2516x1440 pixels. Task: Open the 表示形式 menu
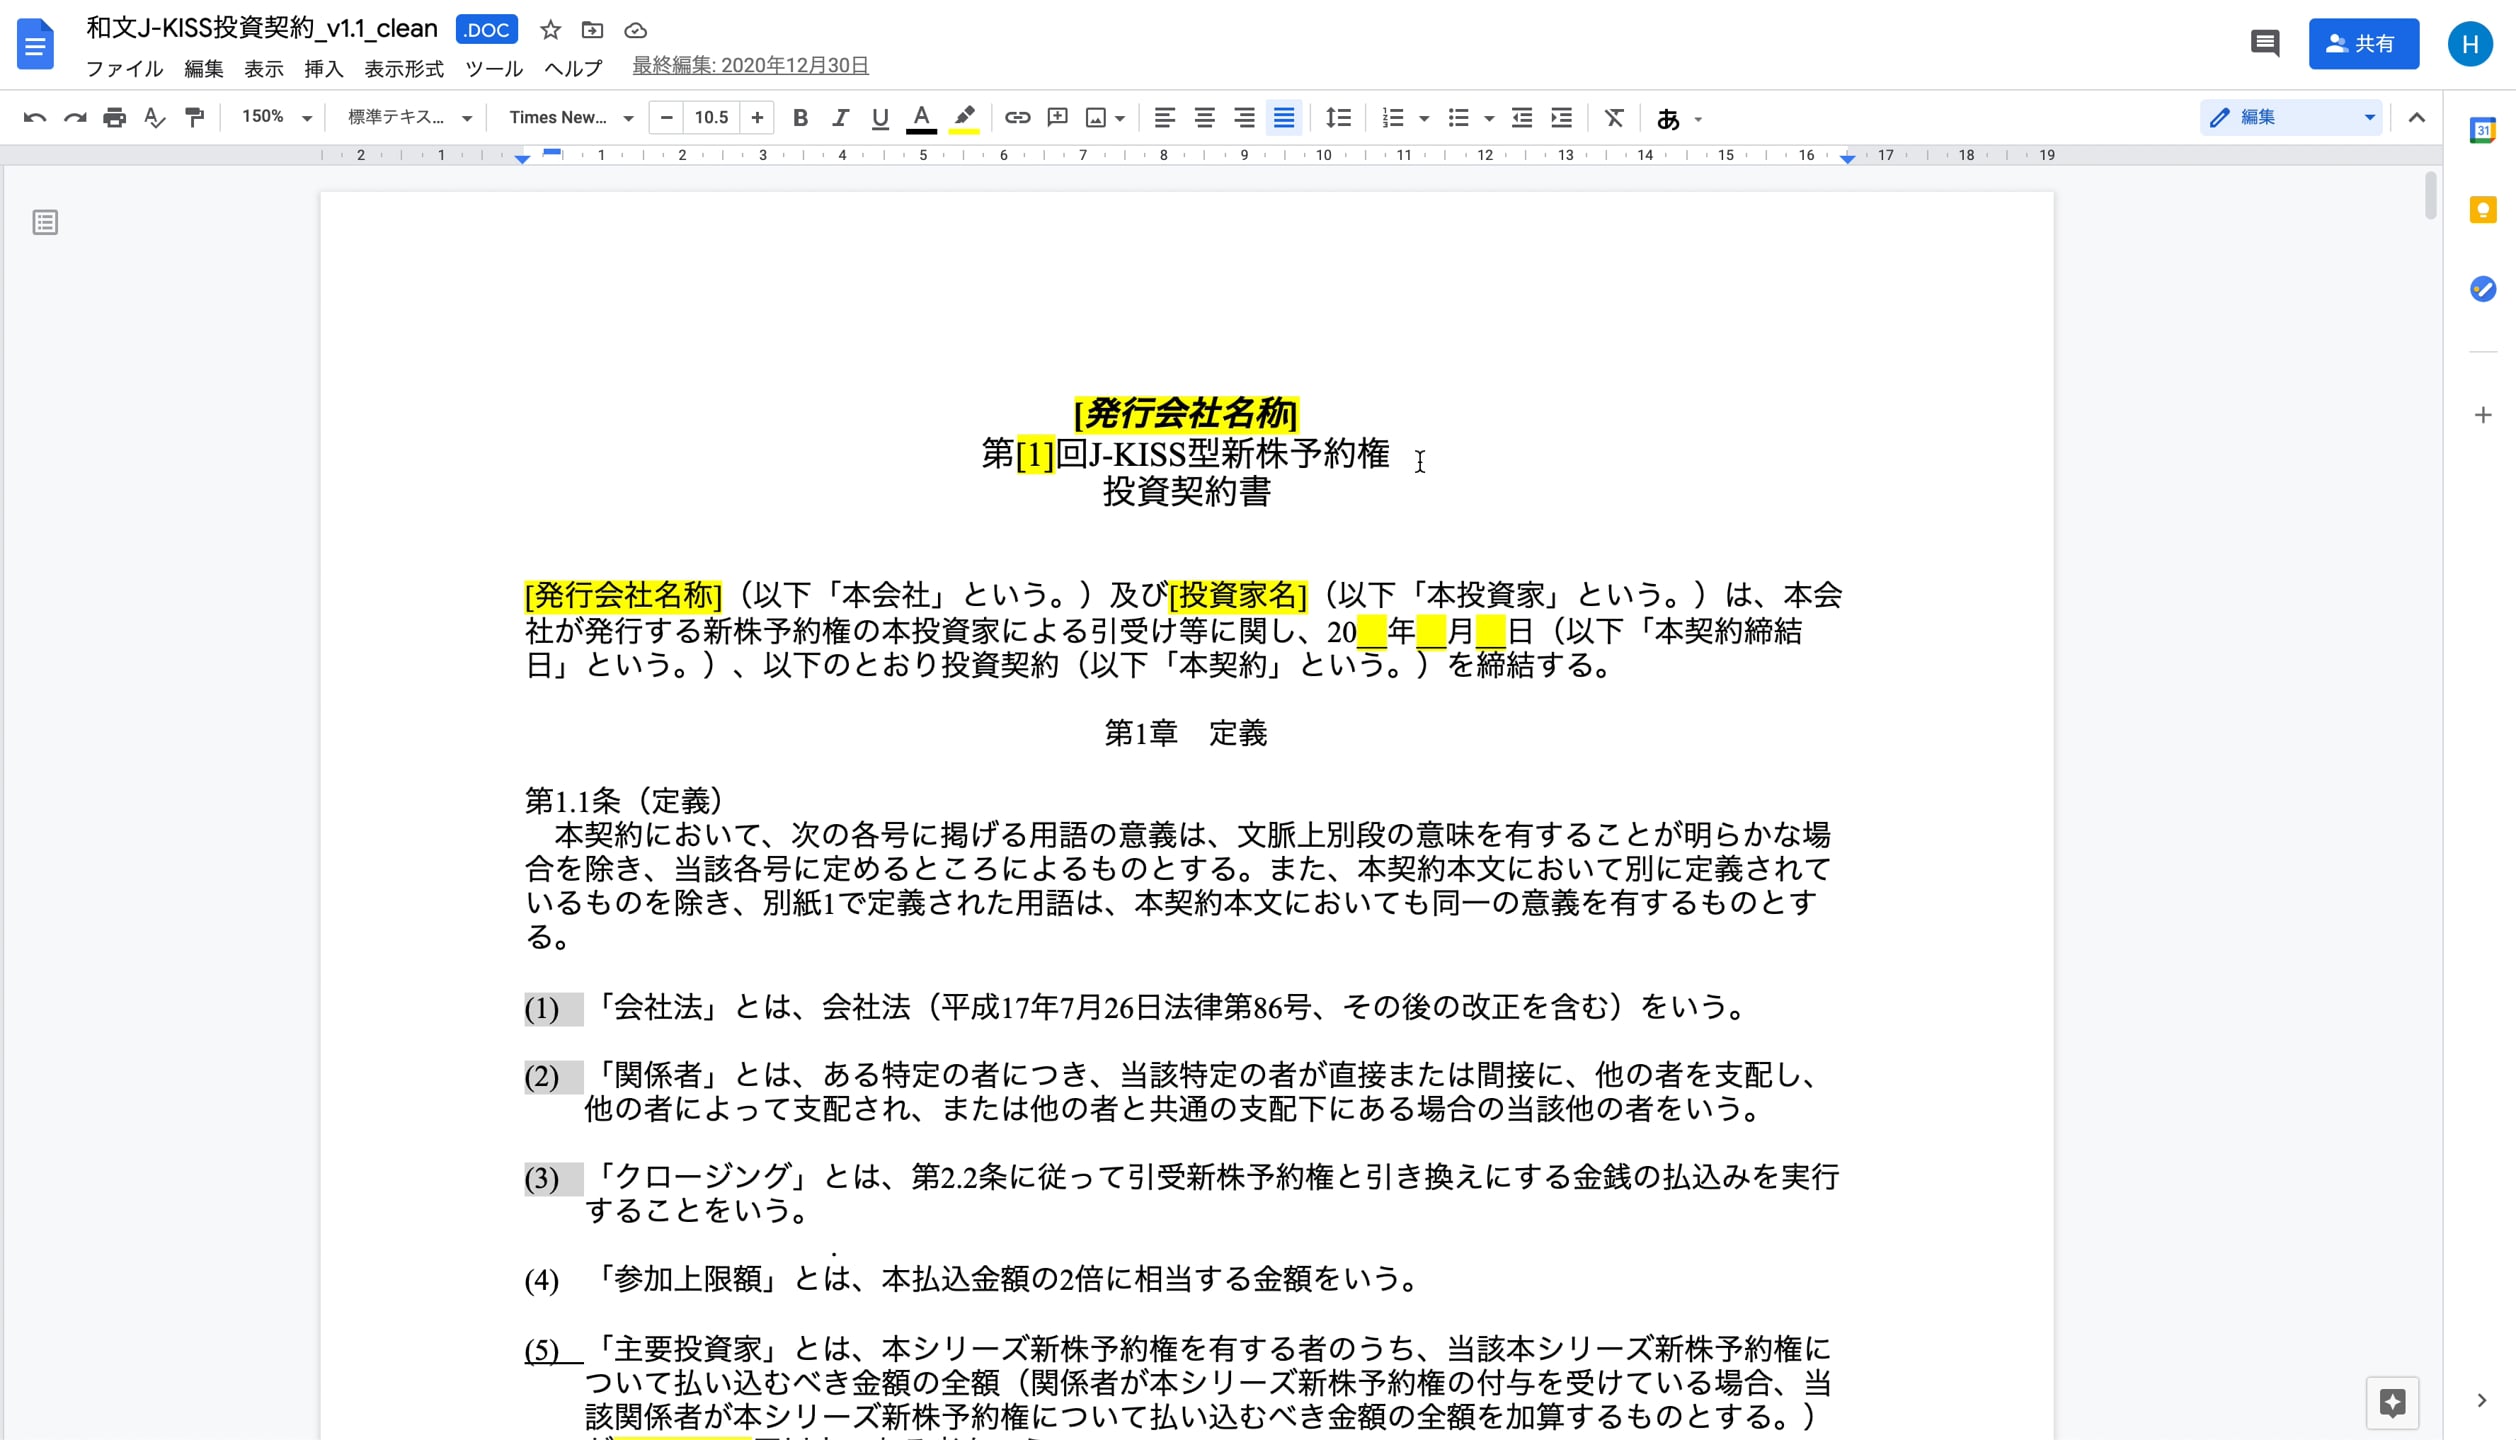(403, 68)
